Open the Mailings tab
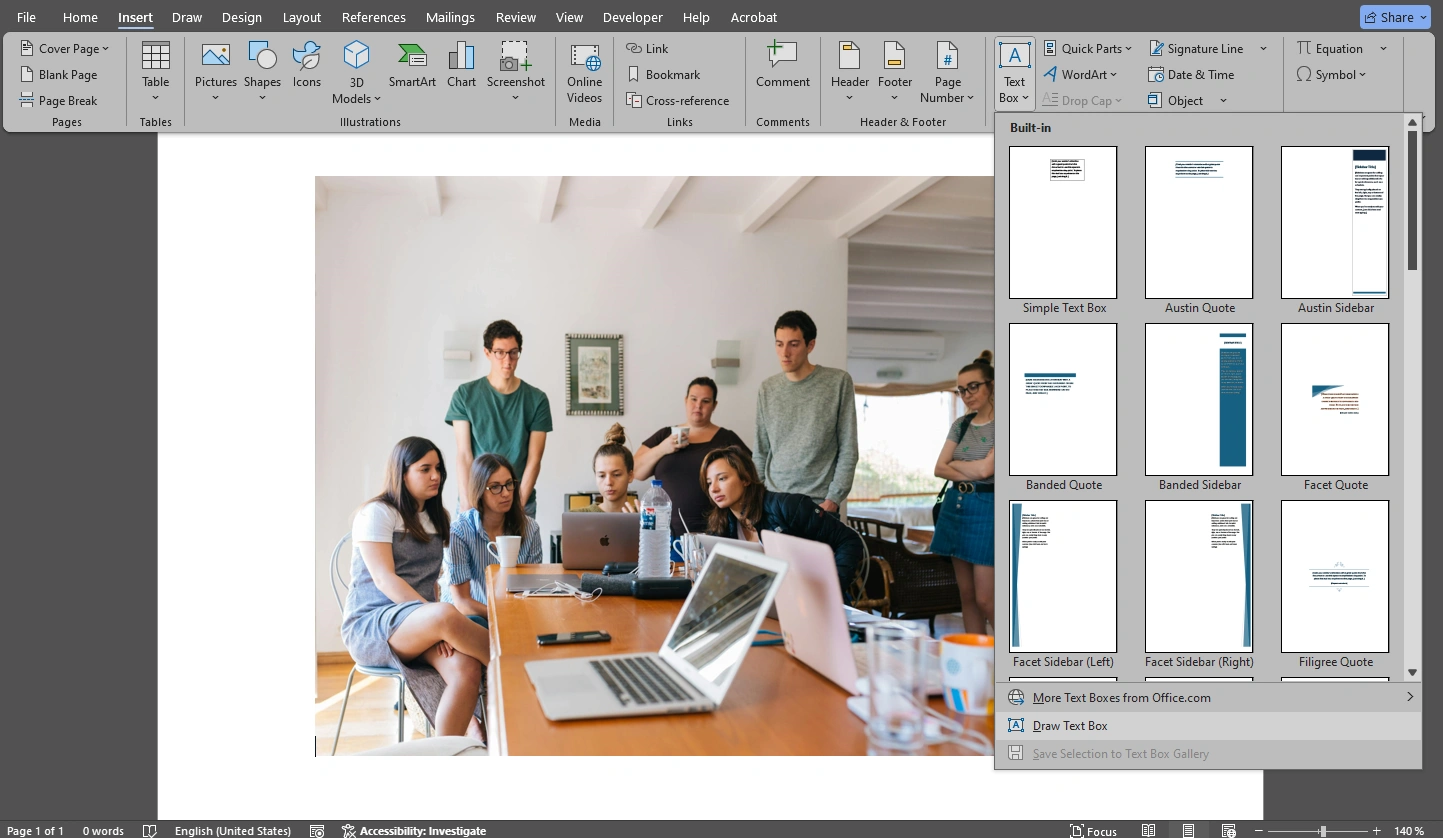 449,17
